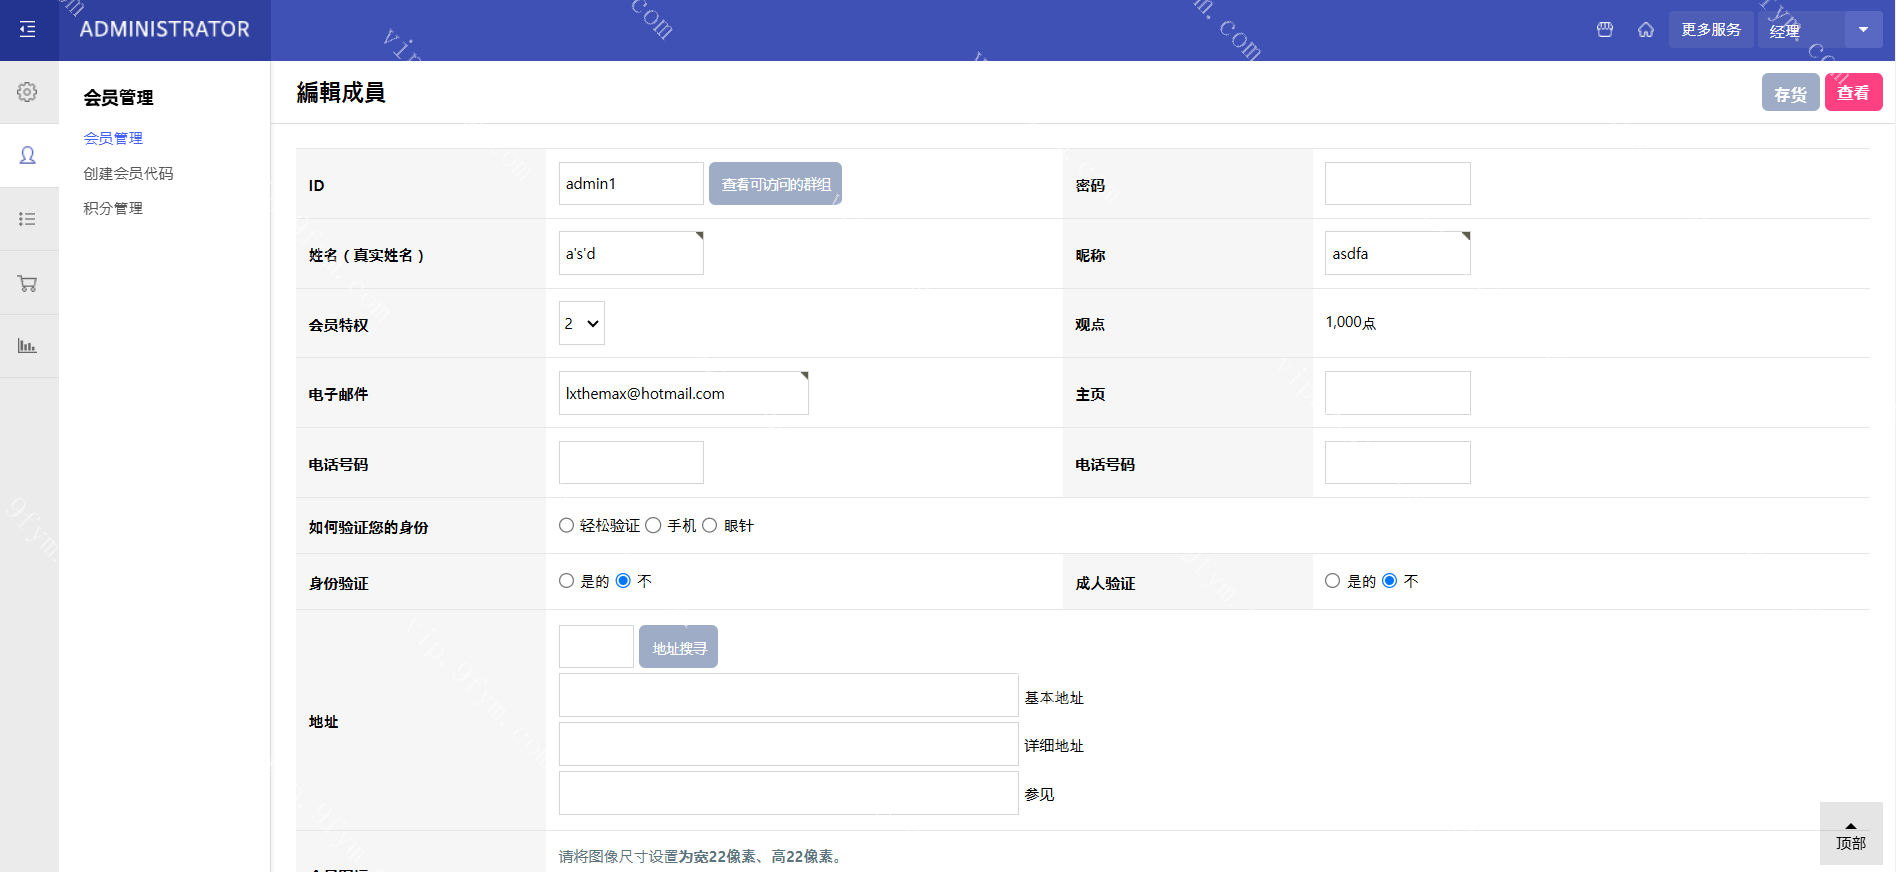Expand the 经理 account dropdown arrow
The height and width of the screenshot is (872, 1896).
tap(1863, 30)
